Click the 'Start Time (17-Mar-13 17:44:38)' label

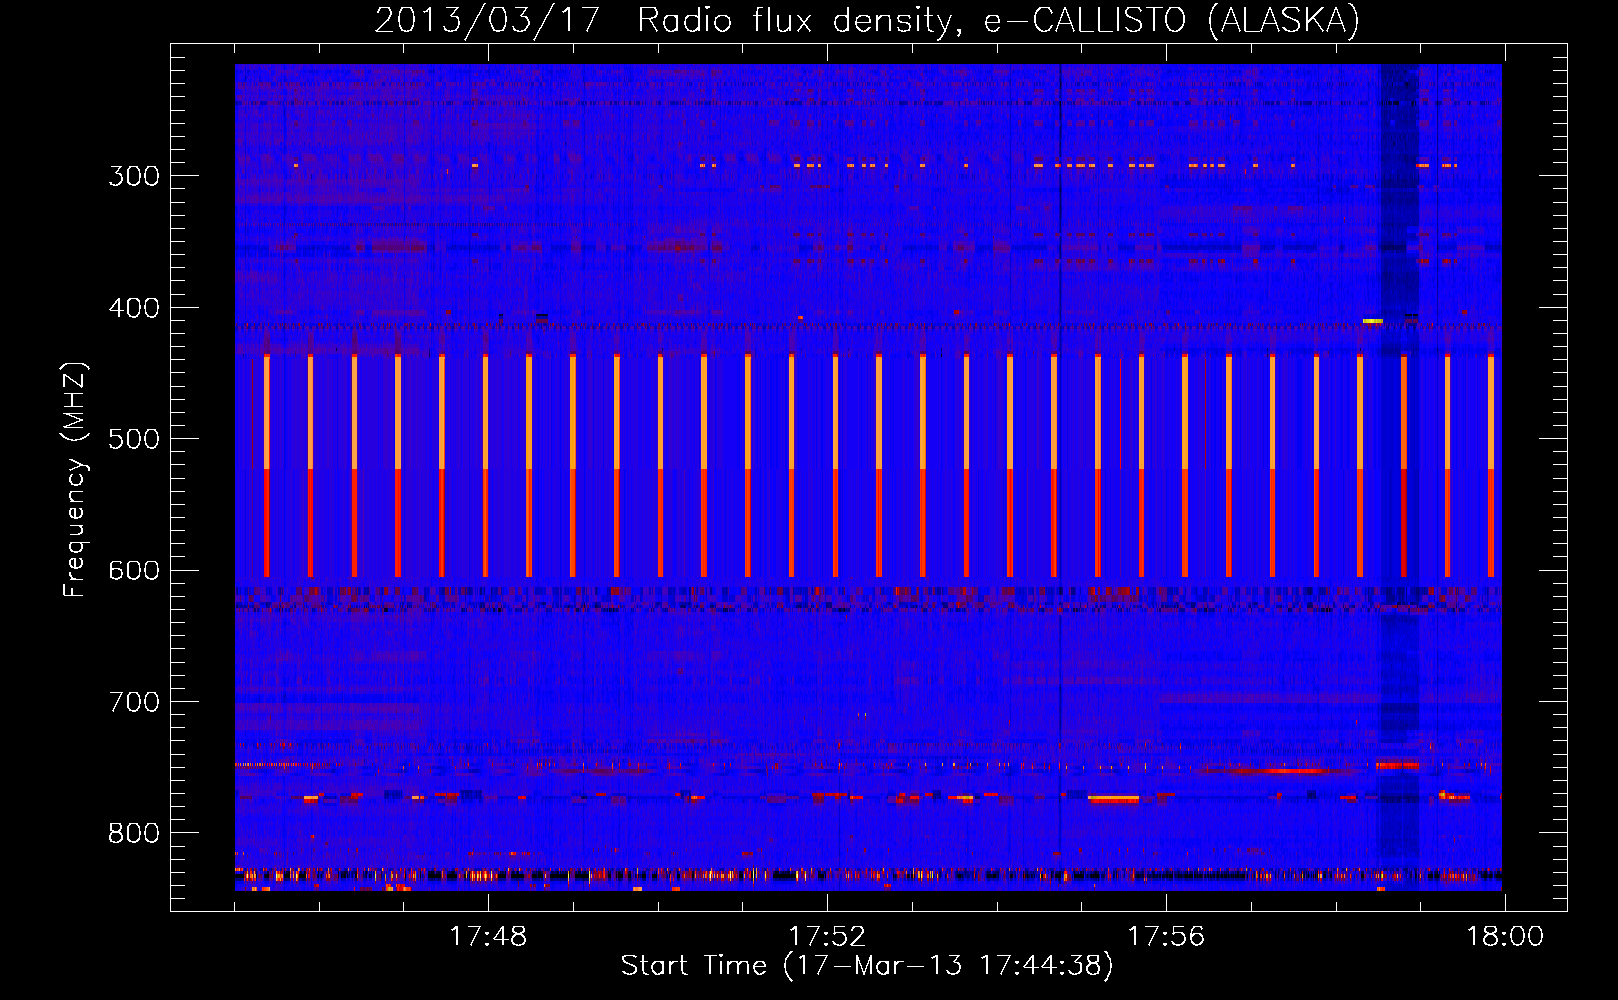coord(867,966)
